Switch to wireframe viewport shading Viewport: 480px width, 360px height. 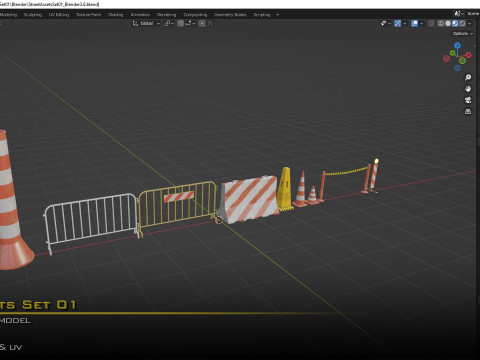[x=441, y=23]
